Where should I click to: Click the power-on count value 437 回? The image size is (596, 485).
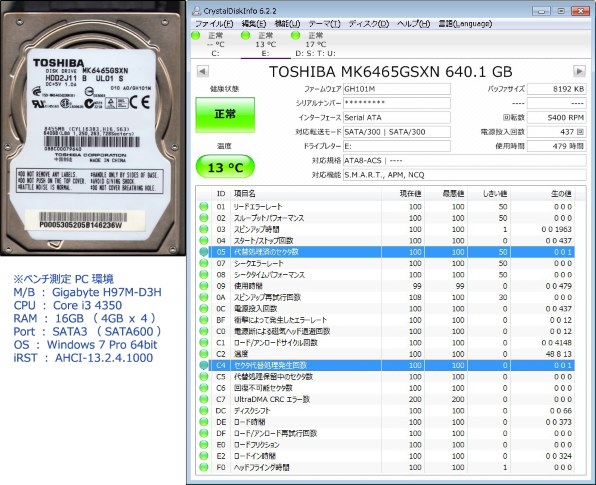pos(556,132)
